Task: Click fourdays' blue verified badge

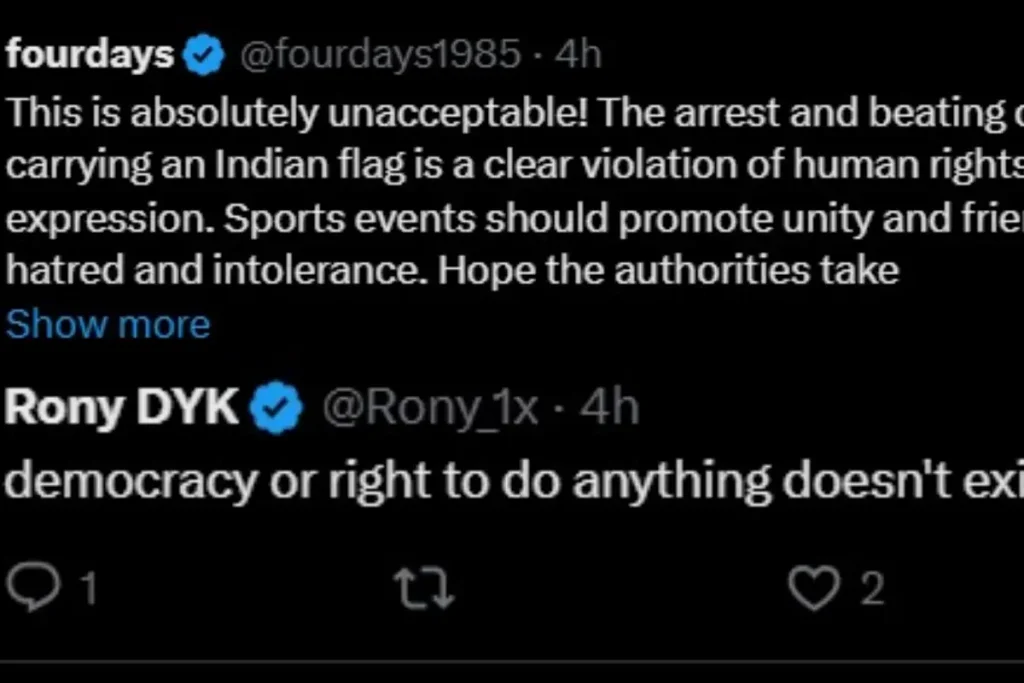Action: pyautogui.click(x=204, y=54)
